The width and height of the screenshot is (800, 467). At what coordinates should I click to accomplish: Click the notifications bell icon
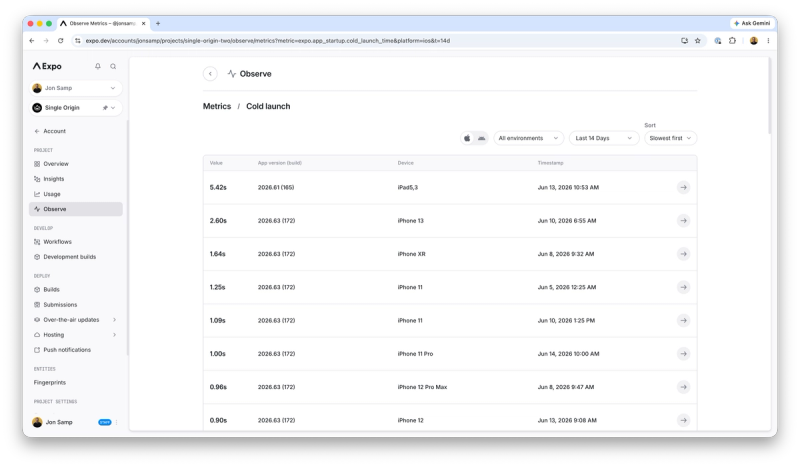pyautogui.click(x=97, y=66)
